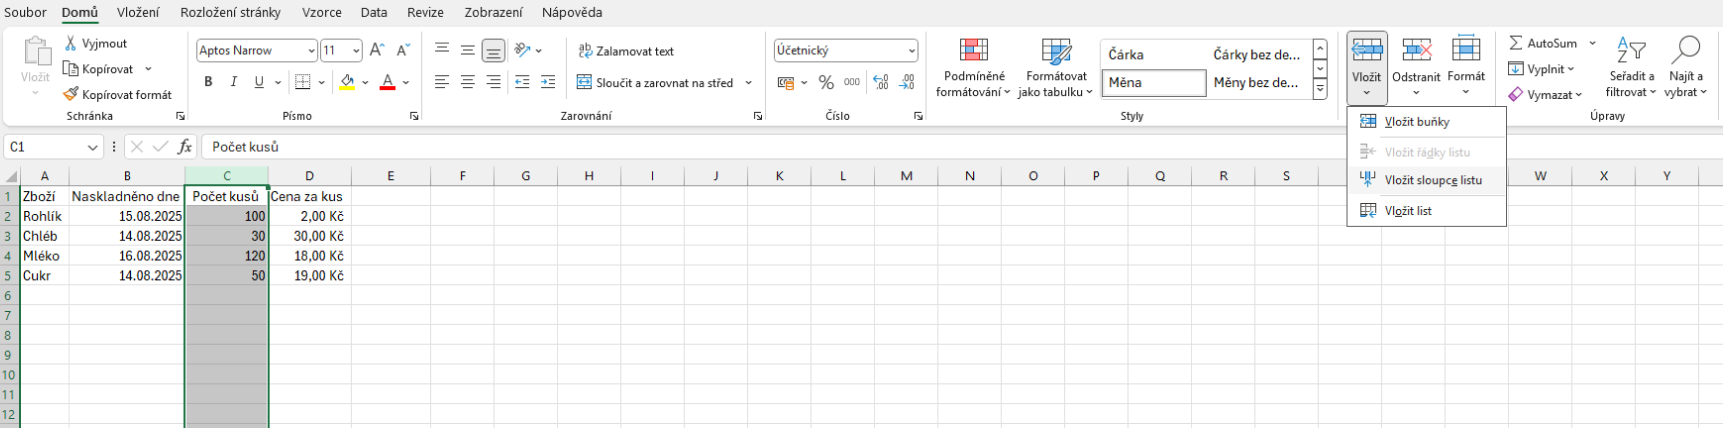
Task: Open Formátovat jako tabulku gallery
Action: [x=1056, y=68]
